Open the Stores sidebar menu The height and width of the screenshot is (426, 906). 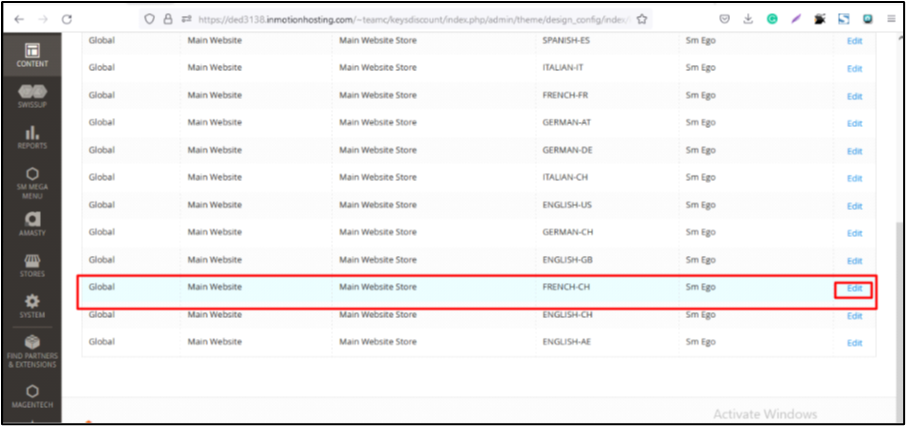(32, 265)
